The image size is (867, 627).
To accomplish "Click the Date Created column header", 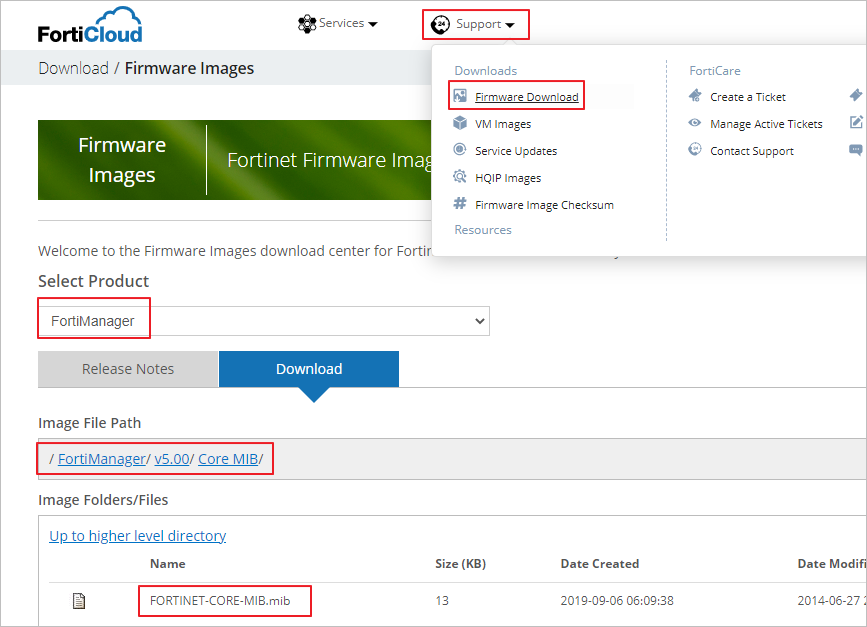I will pyautogui.click(x=600, y=564).
